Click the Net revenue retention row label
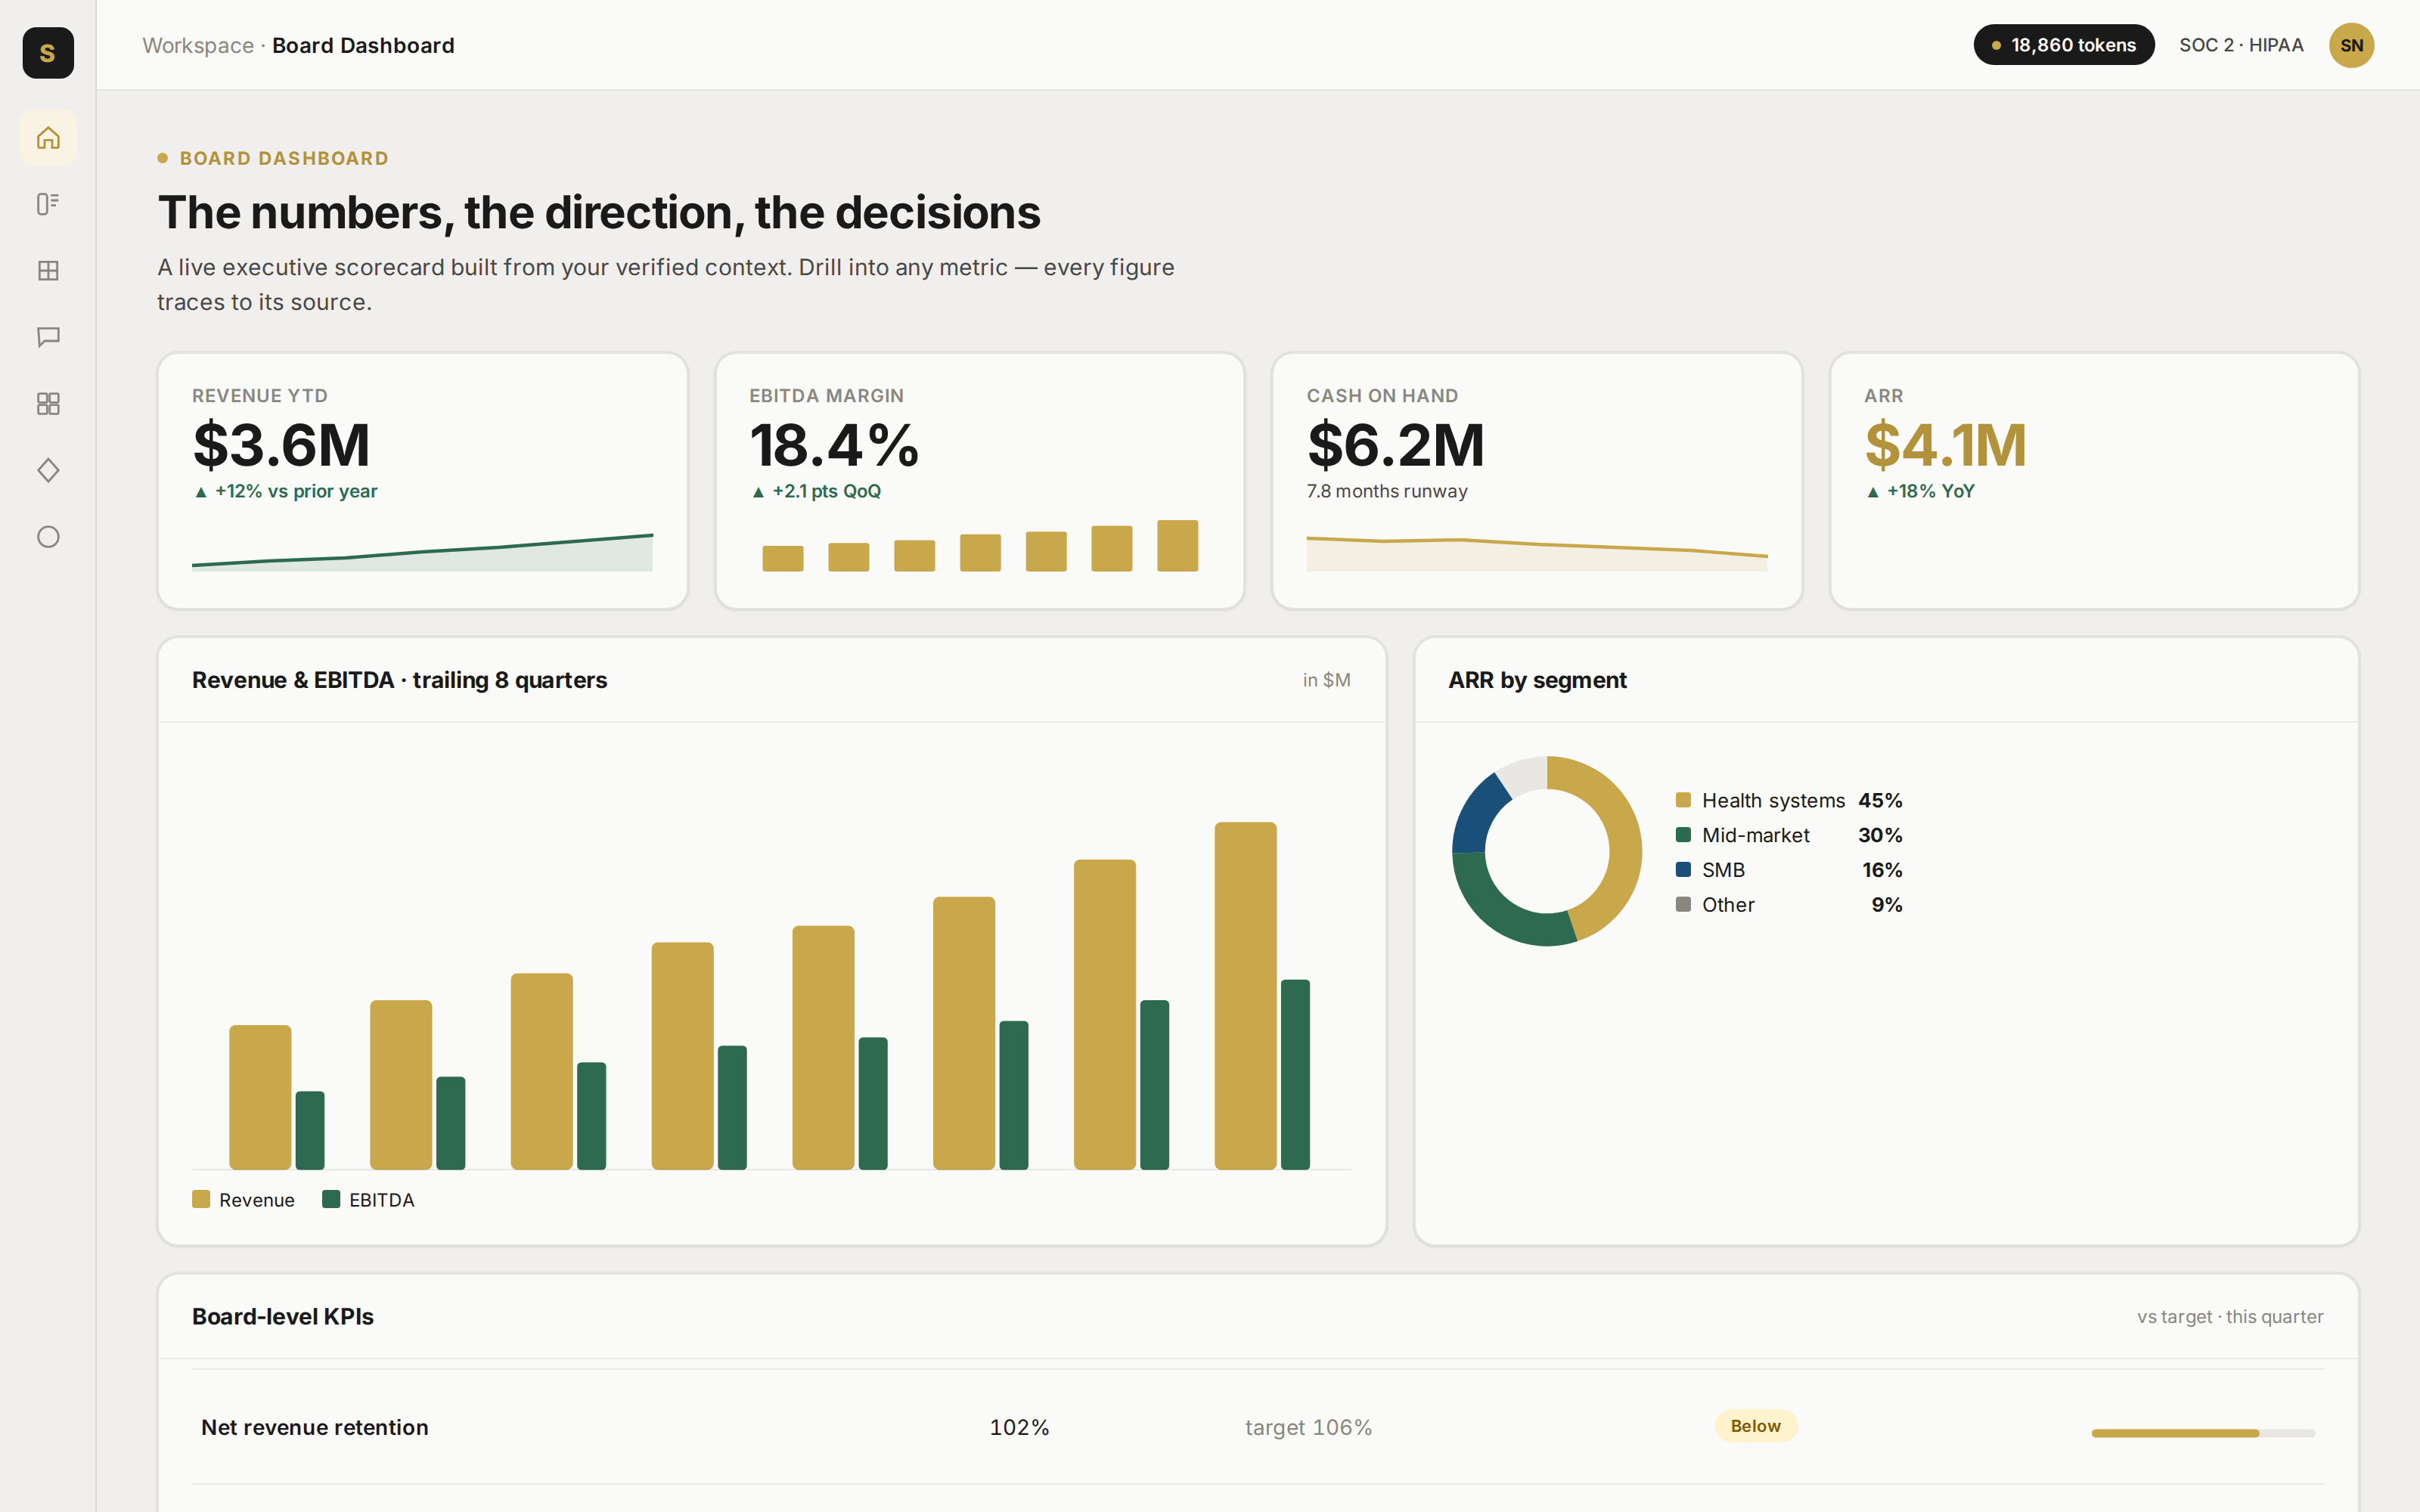Viewport: 2420px width, 1512px height. click(x=315, y=1427)
